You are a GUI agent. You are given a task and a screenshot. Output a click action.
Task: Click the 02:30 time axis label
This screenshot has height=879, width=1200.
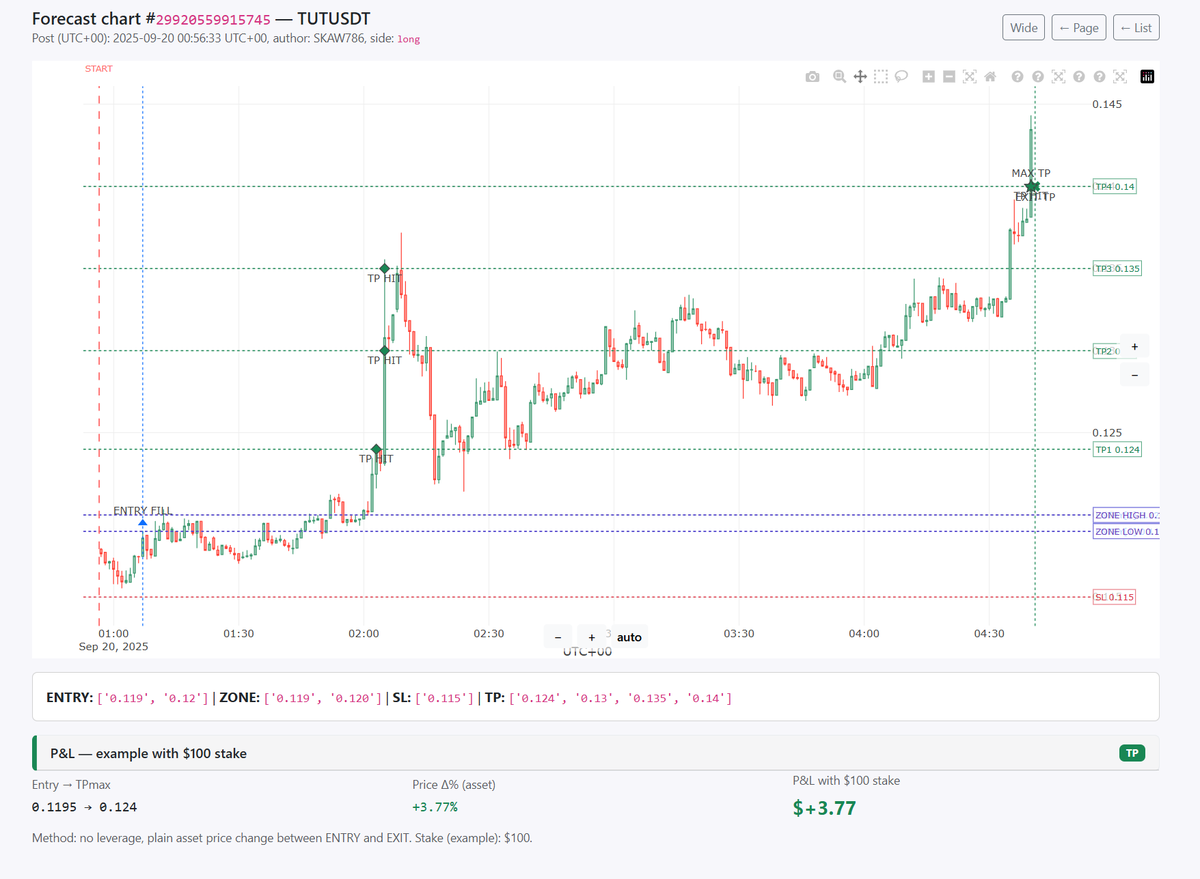pyautogui.click(x=489, y=633)
